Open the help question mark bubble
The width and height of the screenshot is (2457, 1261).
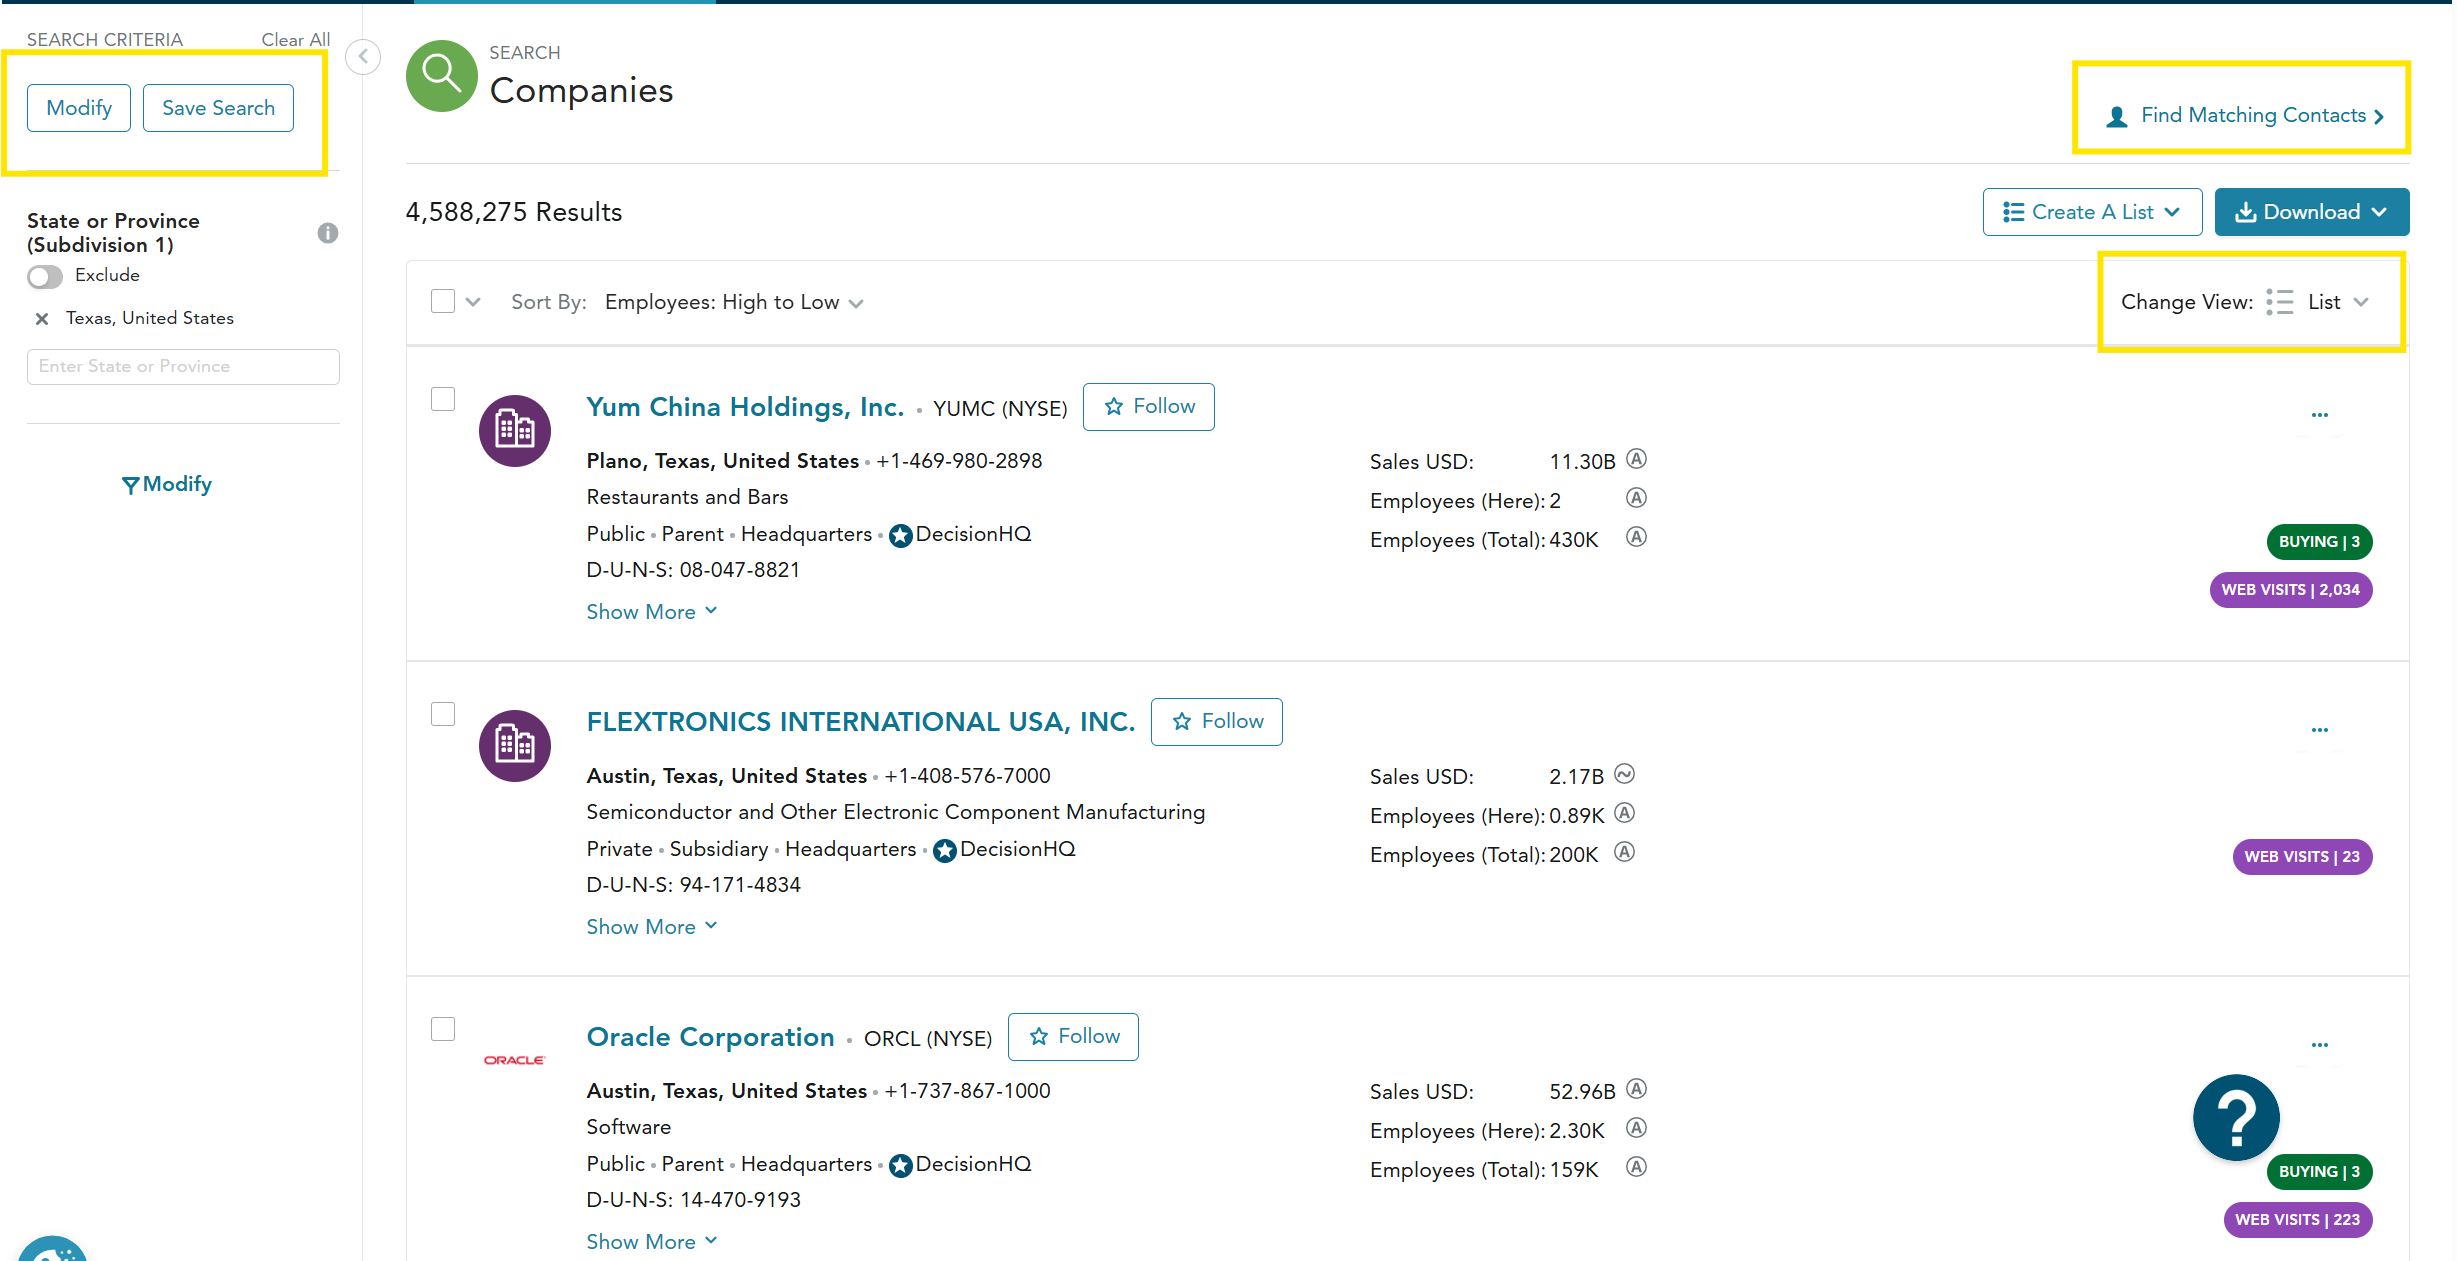coord(2236,1117)
